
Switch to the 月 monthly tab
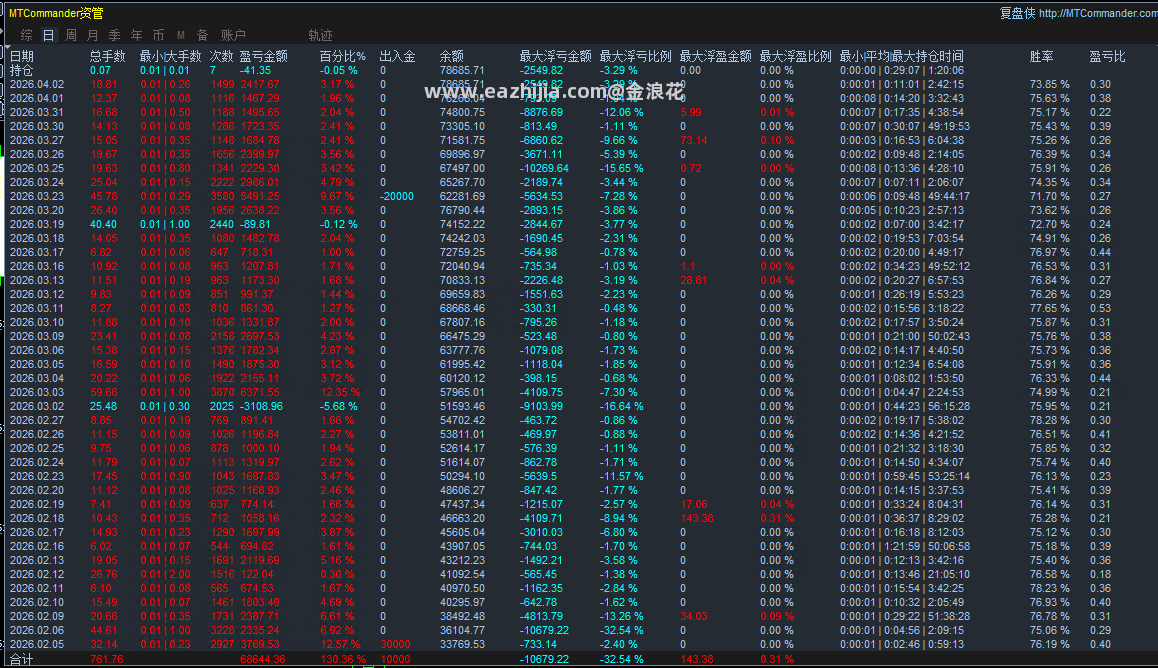tap(93, 35)
